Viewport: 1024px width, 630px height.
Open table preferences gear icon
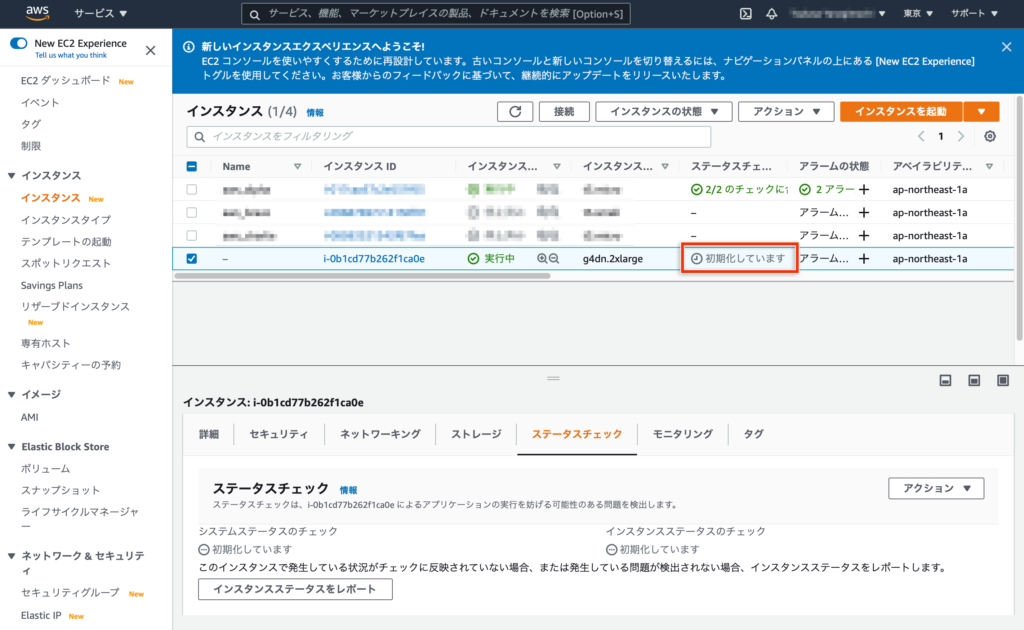pos(990,136)
